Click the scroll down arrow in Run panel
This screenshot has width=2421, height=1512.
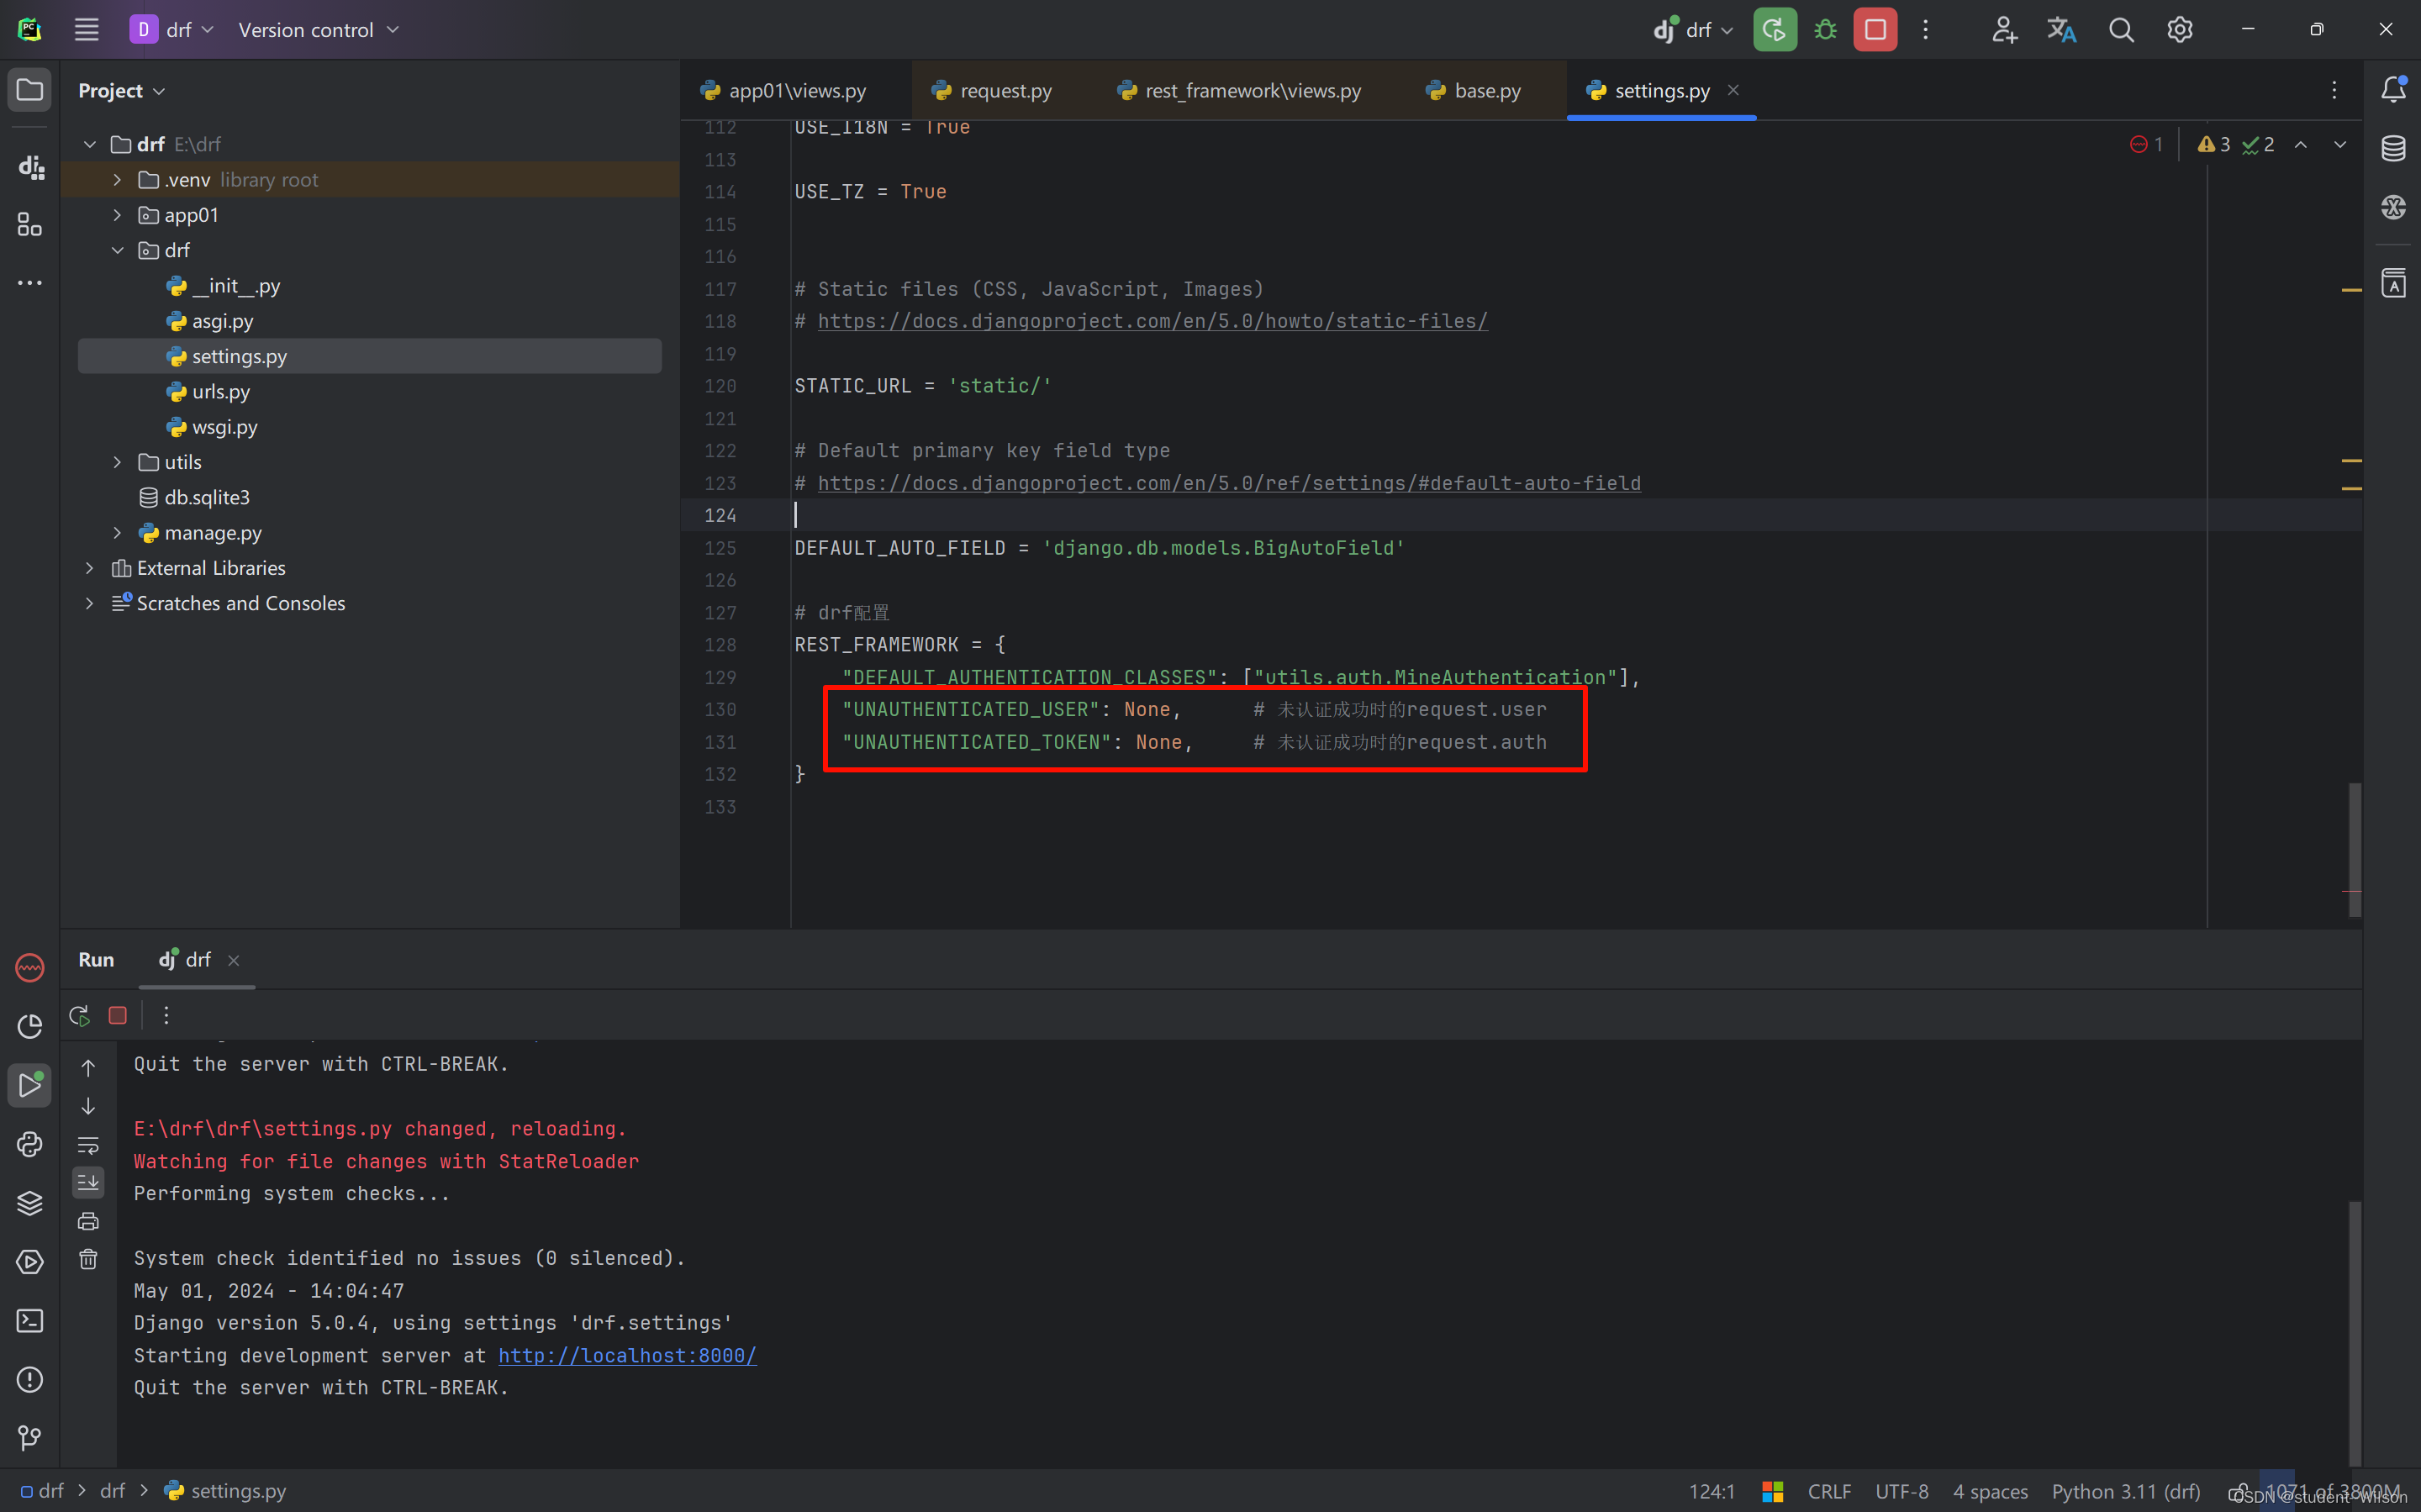87,1108
